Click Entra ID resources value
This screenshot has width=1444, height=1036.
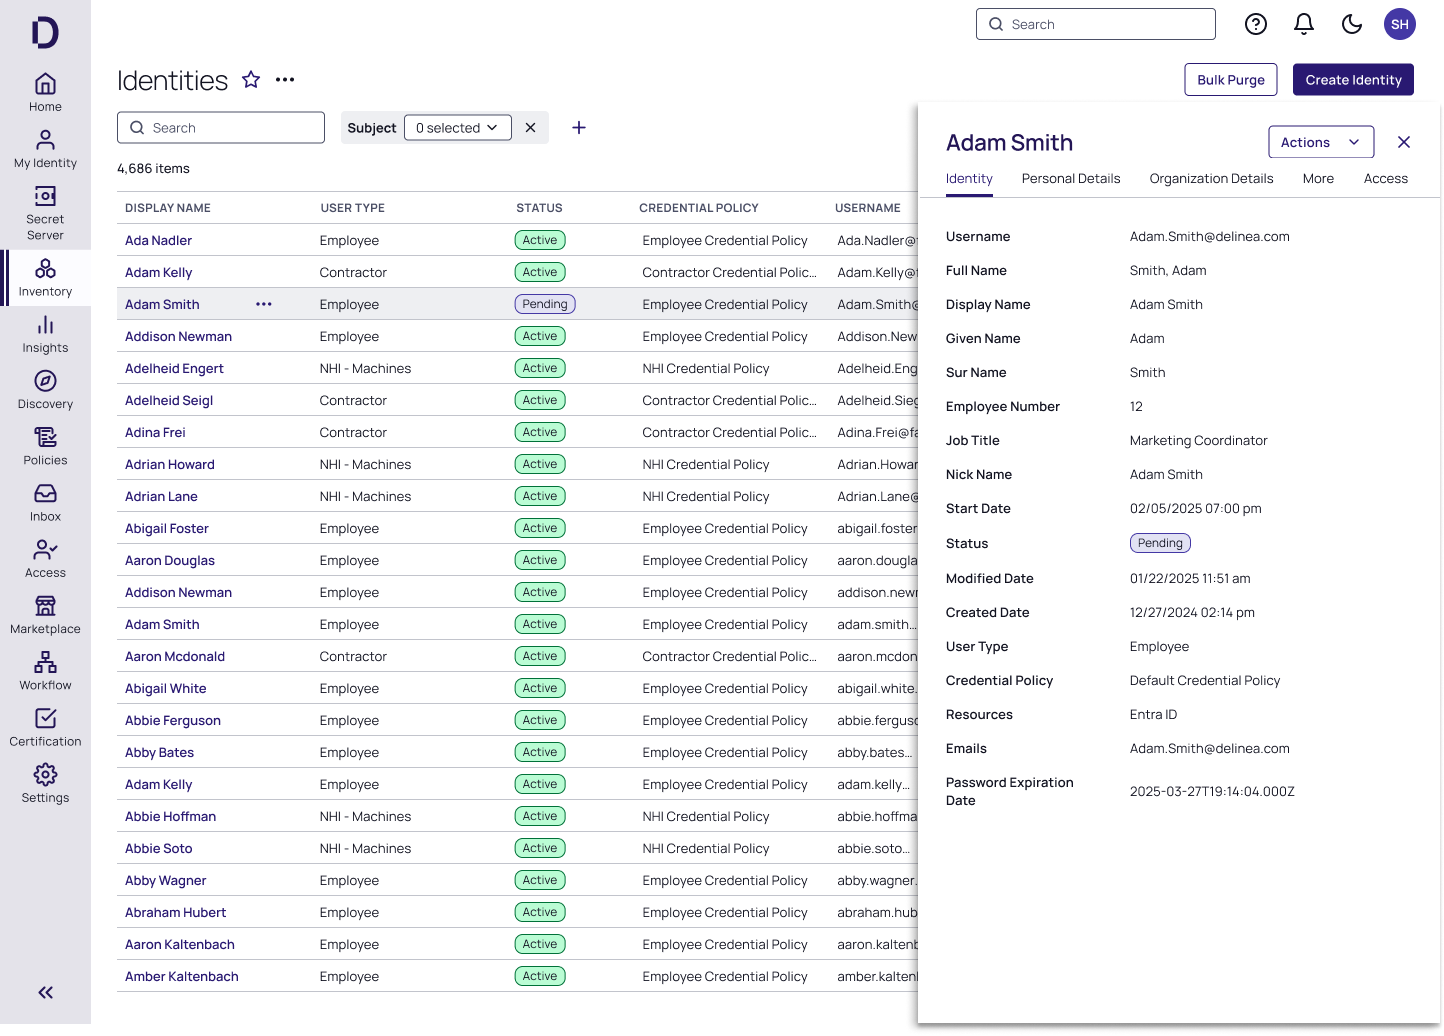tap(1153, 715)
